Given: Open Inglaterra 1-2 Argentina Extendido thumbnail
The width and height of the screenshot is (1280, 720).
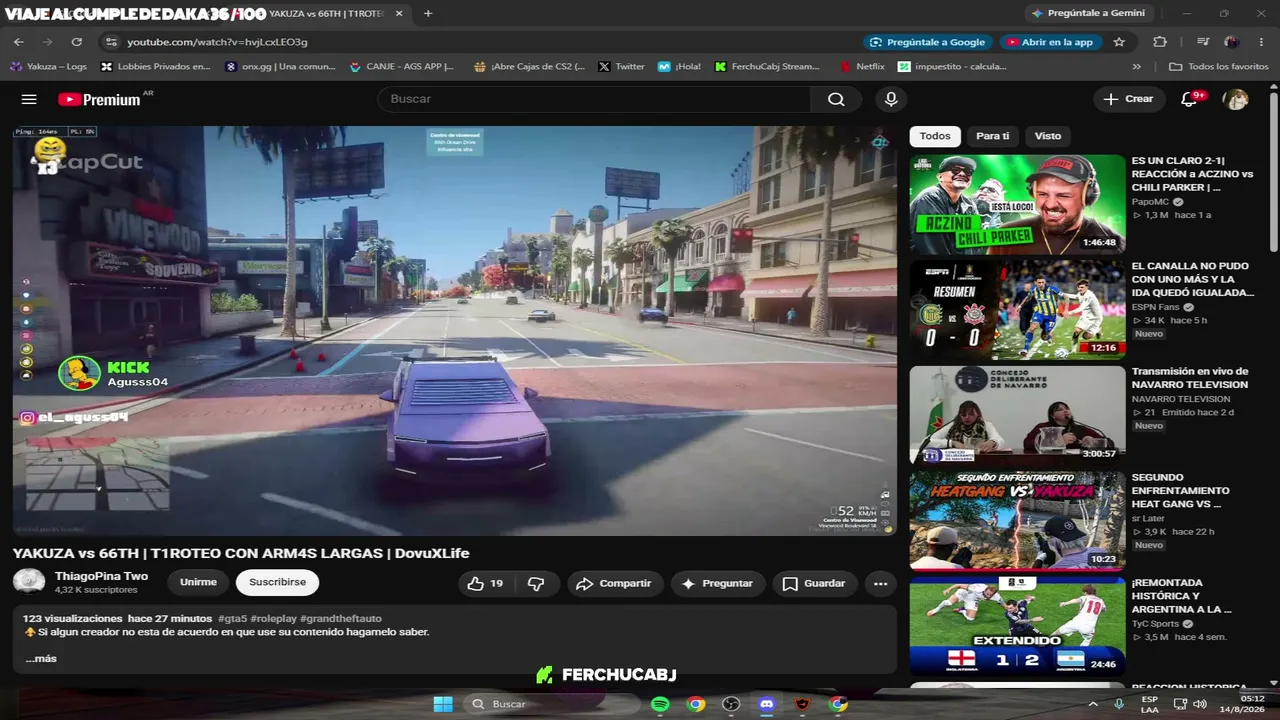Looking at the screenshot, I should tap(1017, 626).
